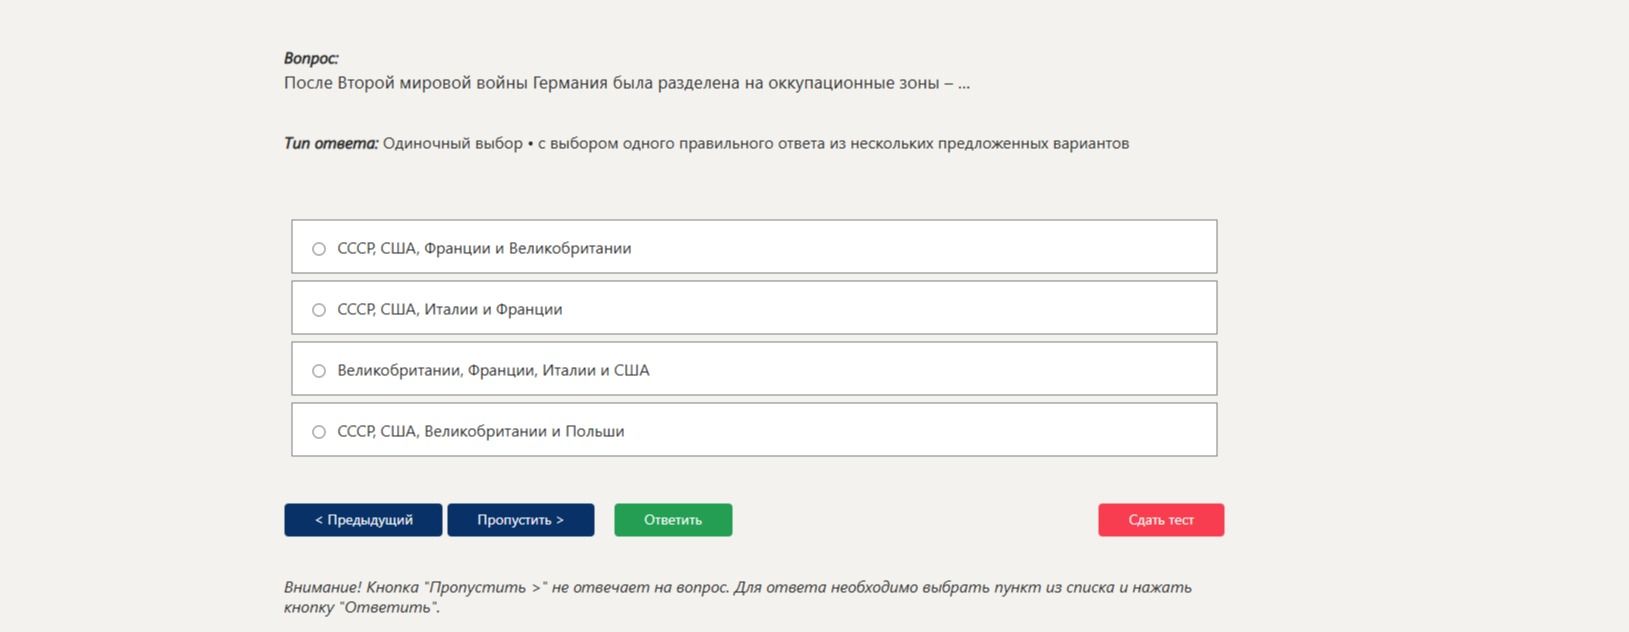Finish via red "Сдать тест" button

click(1161, 520)
